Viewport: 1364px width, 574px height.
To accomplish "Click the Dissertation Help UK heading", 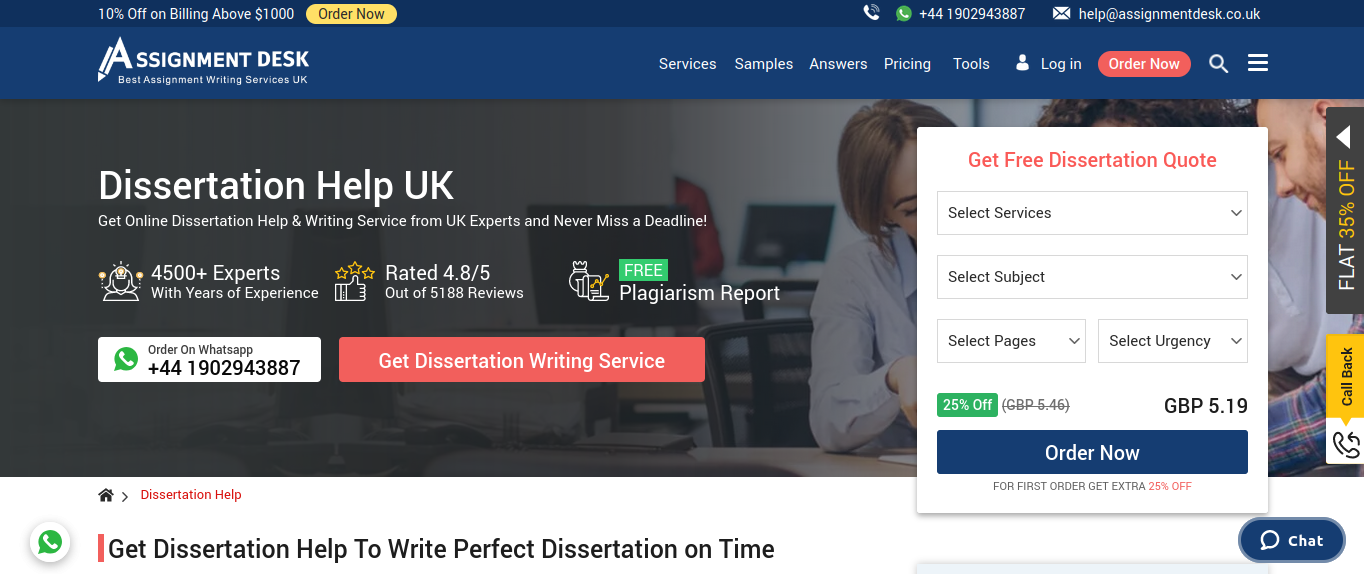I will coord(276,186).
